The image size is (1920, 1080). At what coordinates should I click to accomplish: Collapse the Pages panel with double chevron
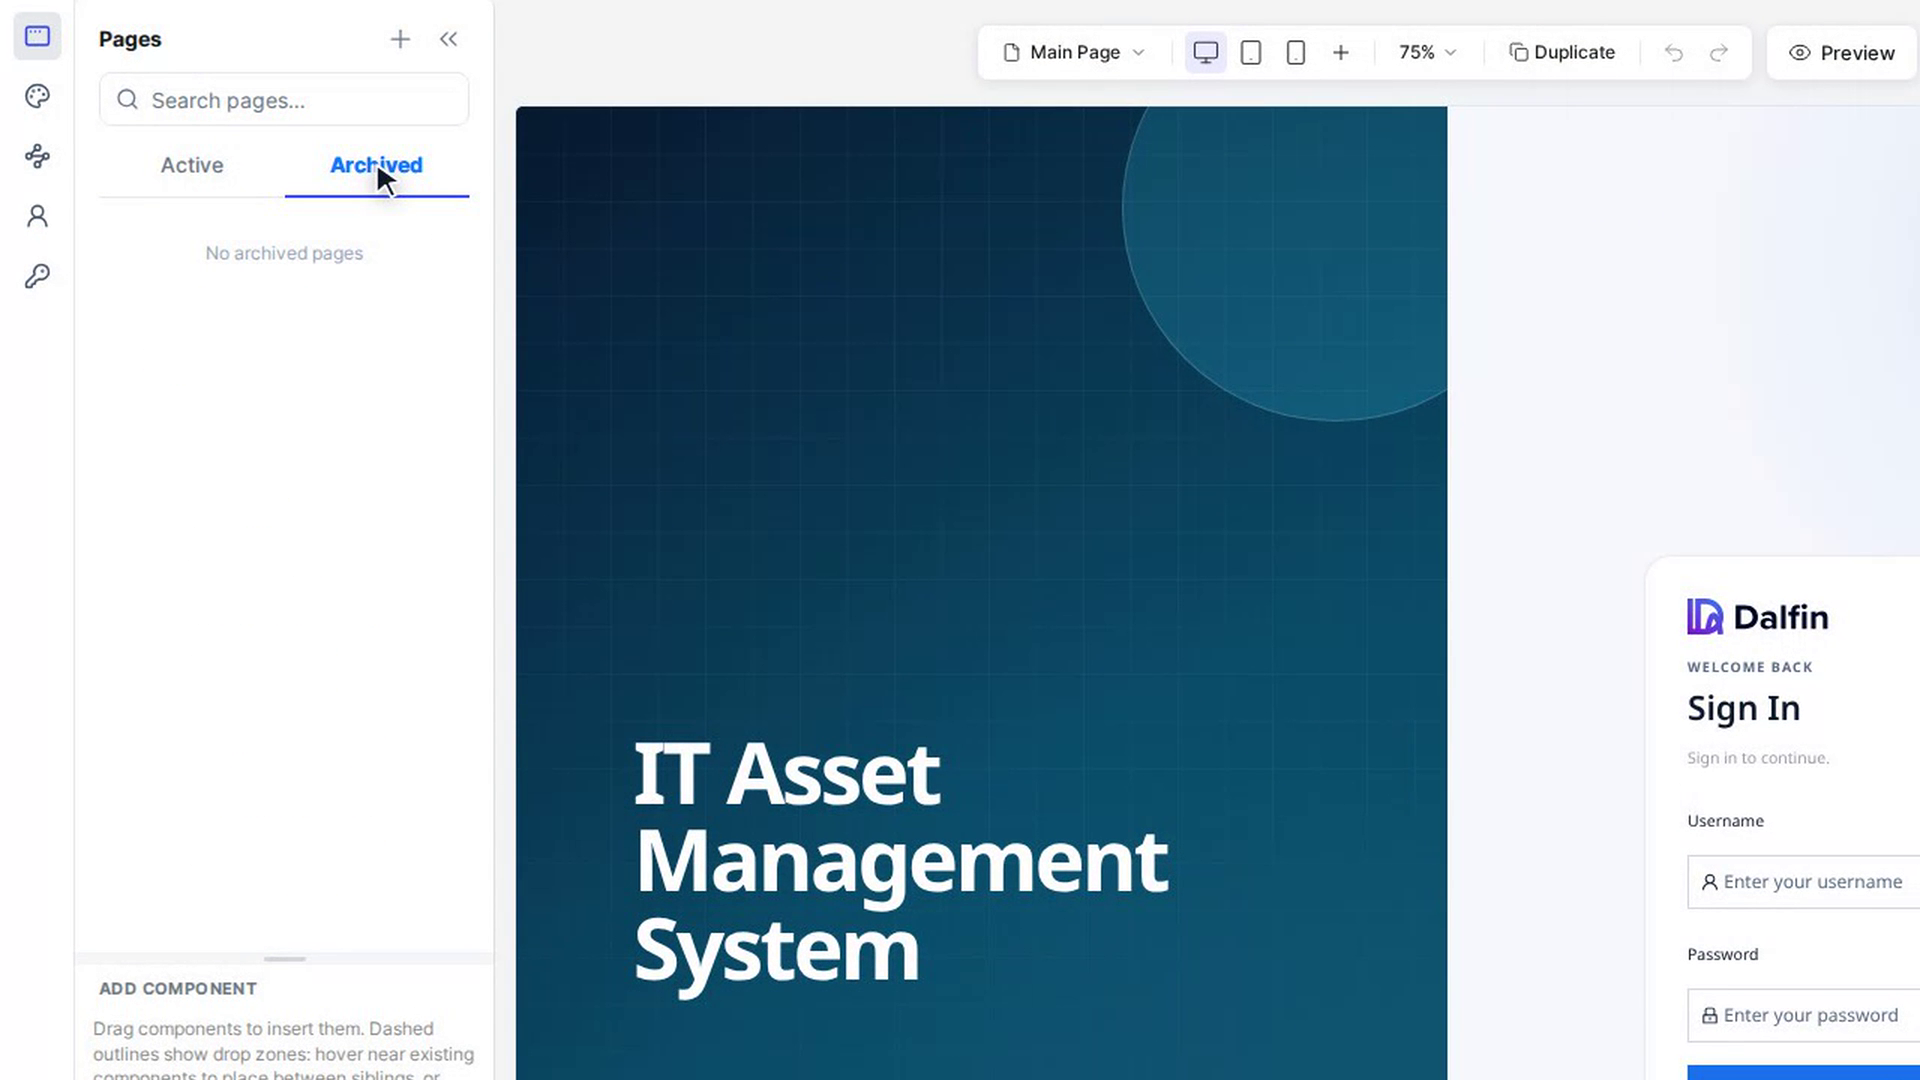click(448, 39)
